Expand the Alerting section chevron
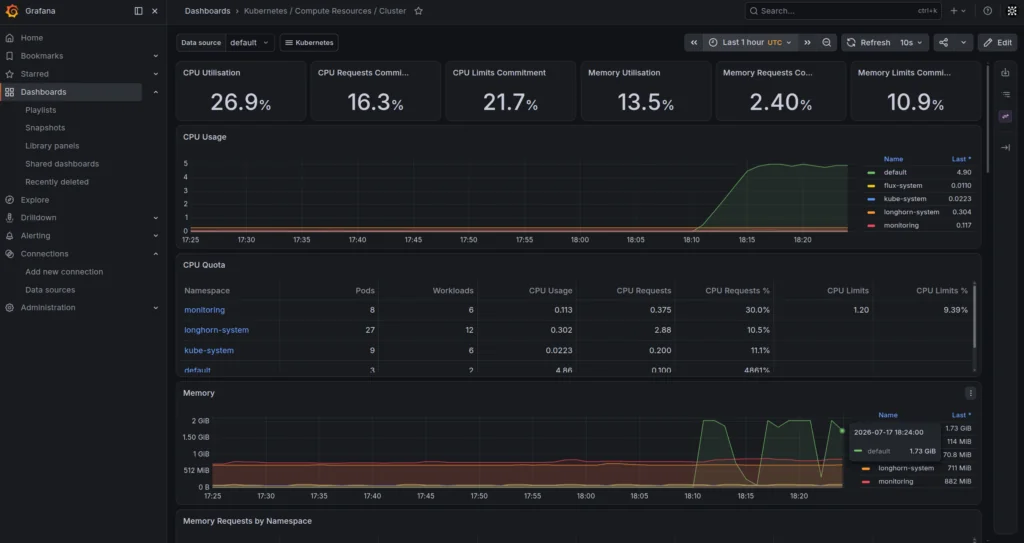Screen dimensions: 1024x543 155,236
